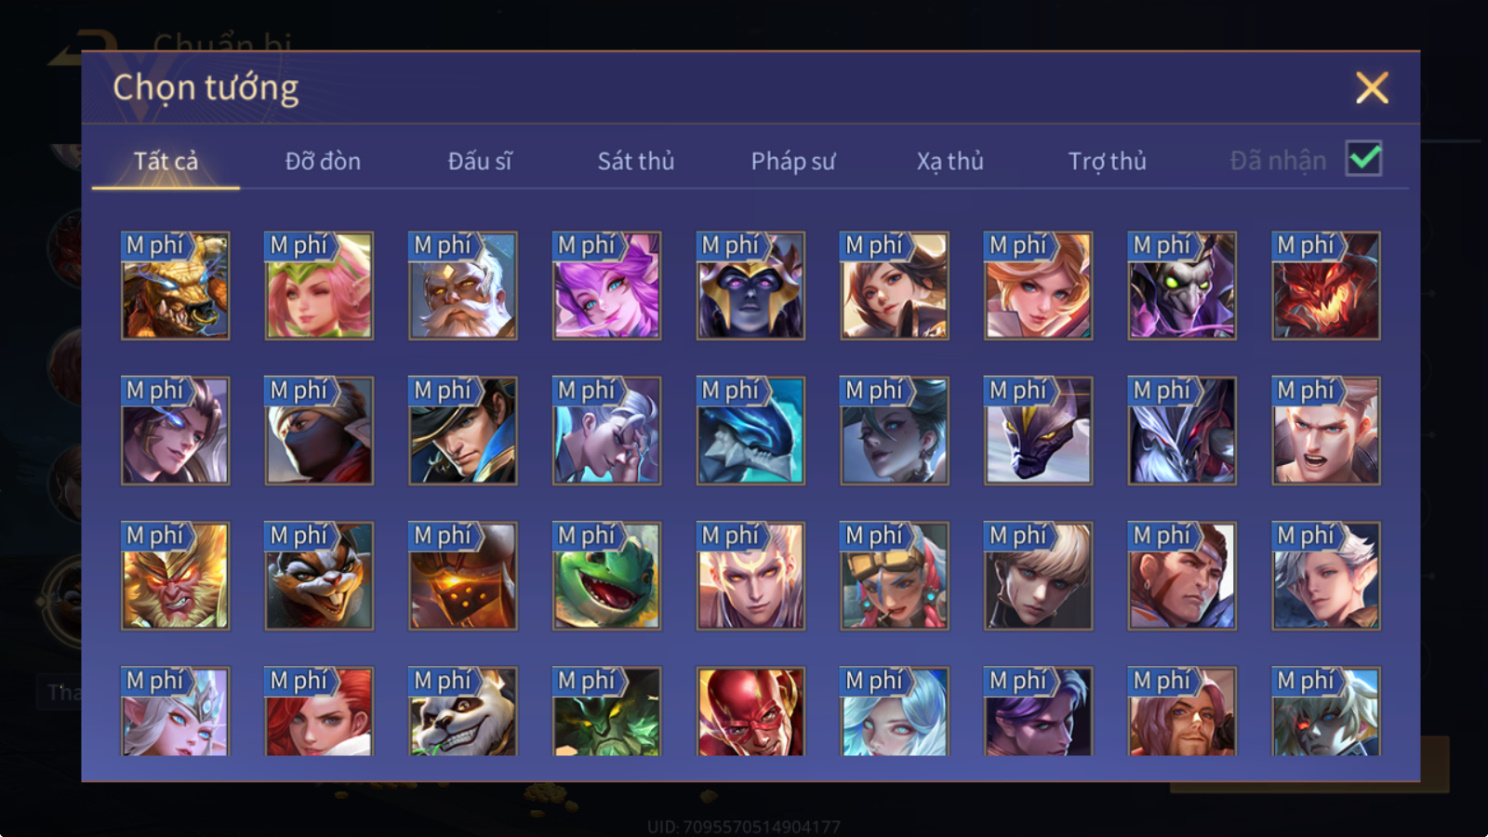
Task: Pick the red Flash superhero portrait
Action: click(x=751, y=711)
